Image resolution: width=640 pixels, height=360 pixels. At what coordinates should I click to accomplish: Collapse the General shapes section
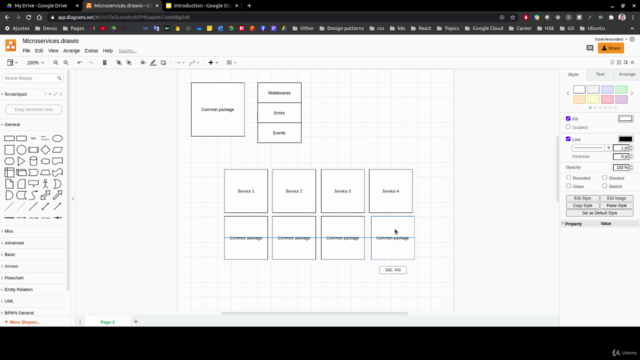click(12, 124)
